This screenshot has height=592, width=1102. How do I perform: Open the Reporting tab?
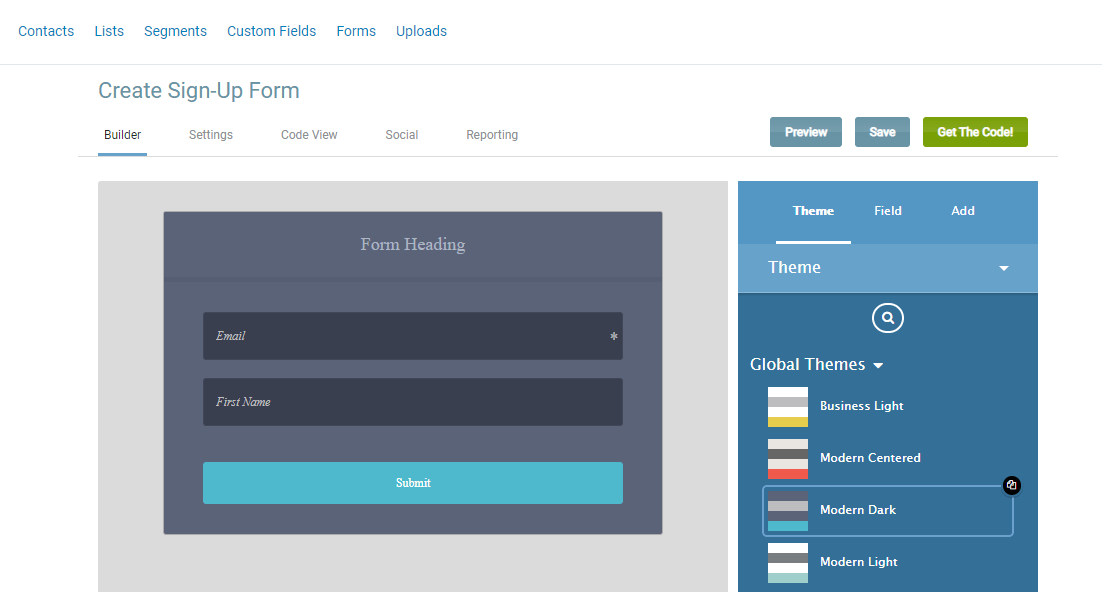pos(492,135)
